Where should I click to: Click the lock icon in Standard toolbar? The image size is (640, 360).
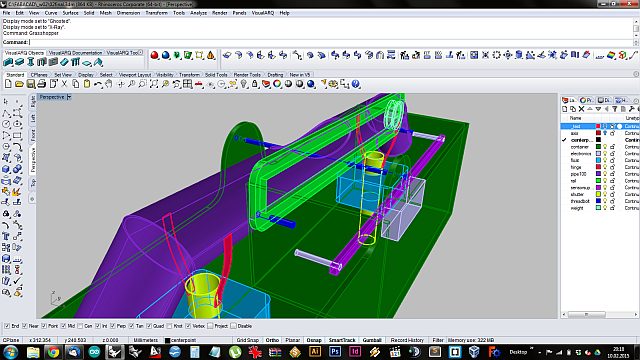point(255,84)
